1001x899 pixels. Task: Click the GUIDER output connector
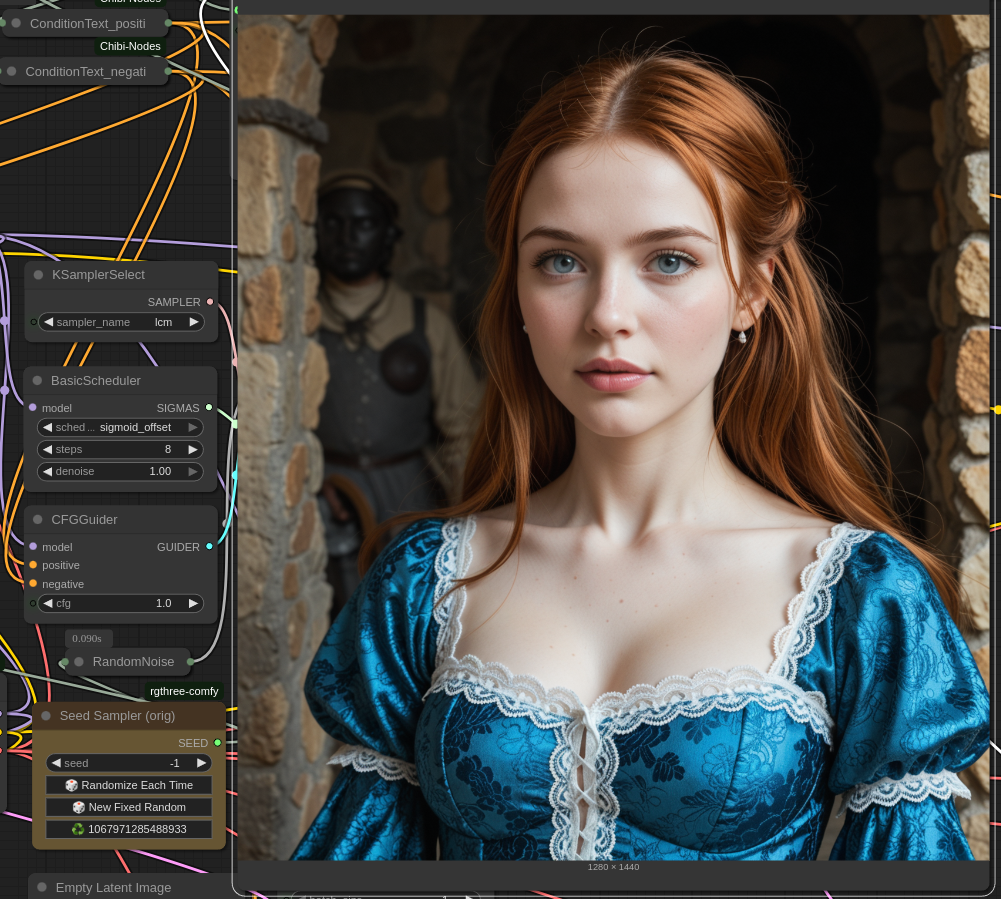209,547
